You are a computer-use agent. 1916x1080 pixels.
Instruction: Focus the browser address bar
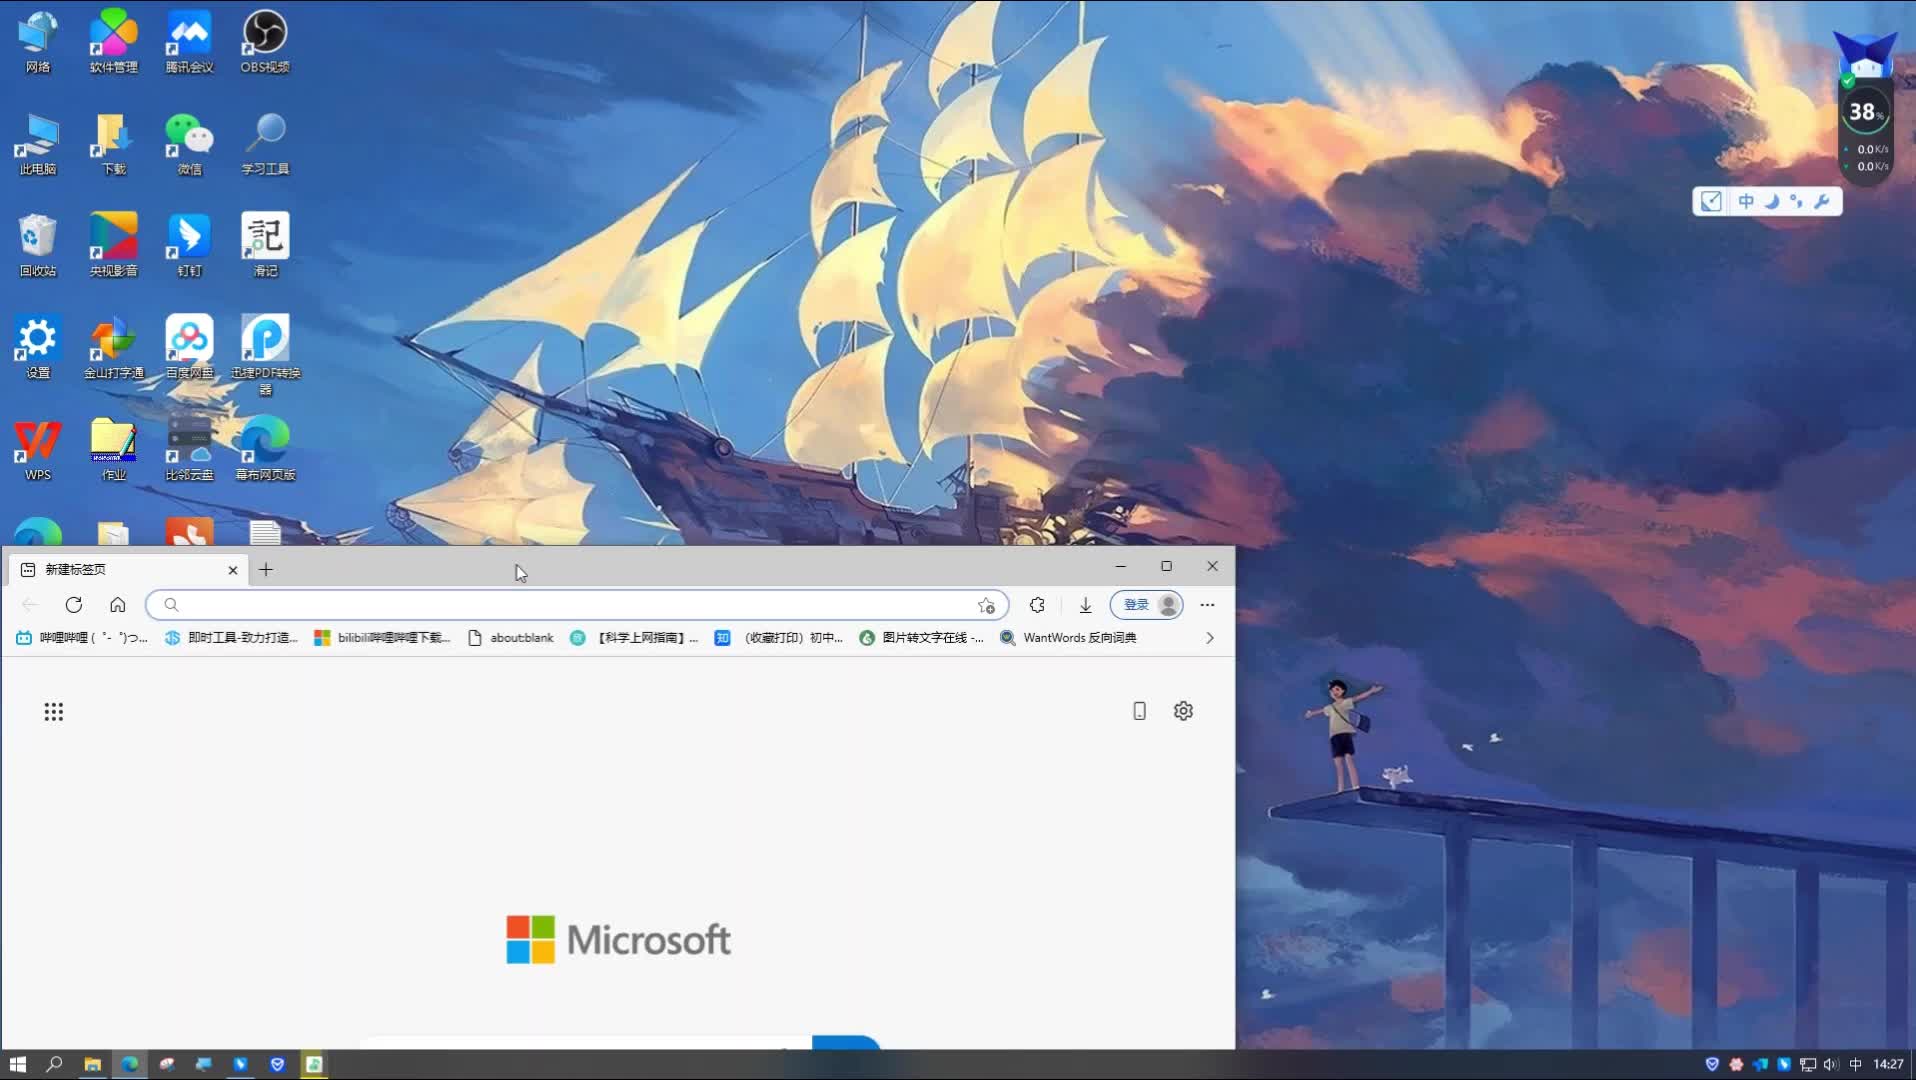point(577,605)
